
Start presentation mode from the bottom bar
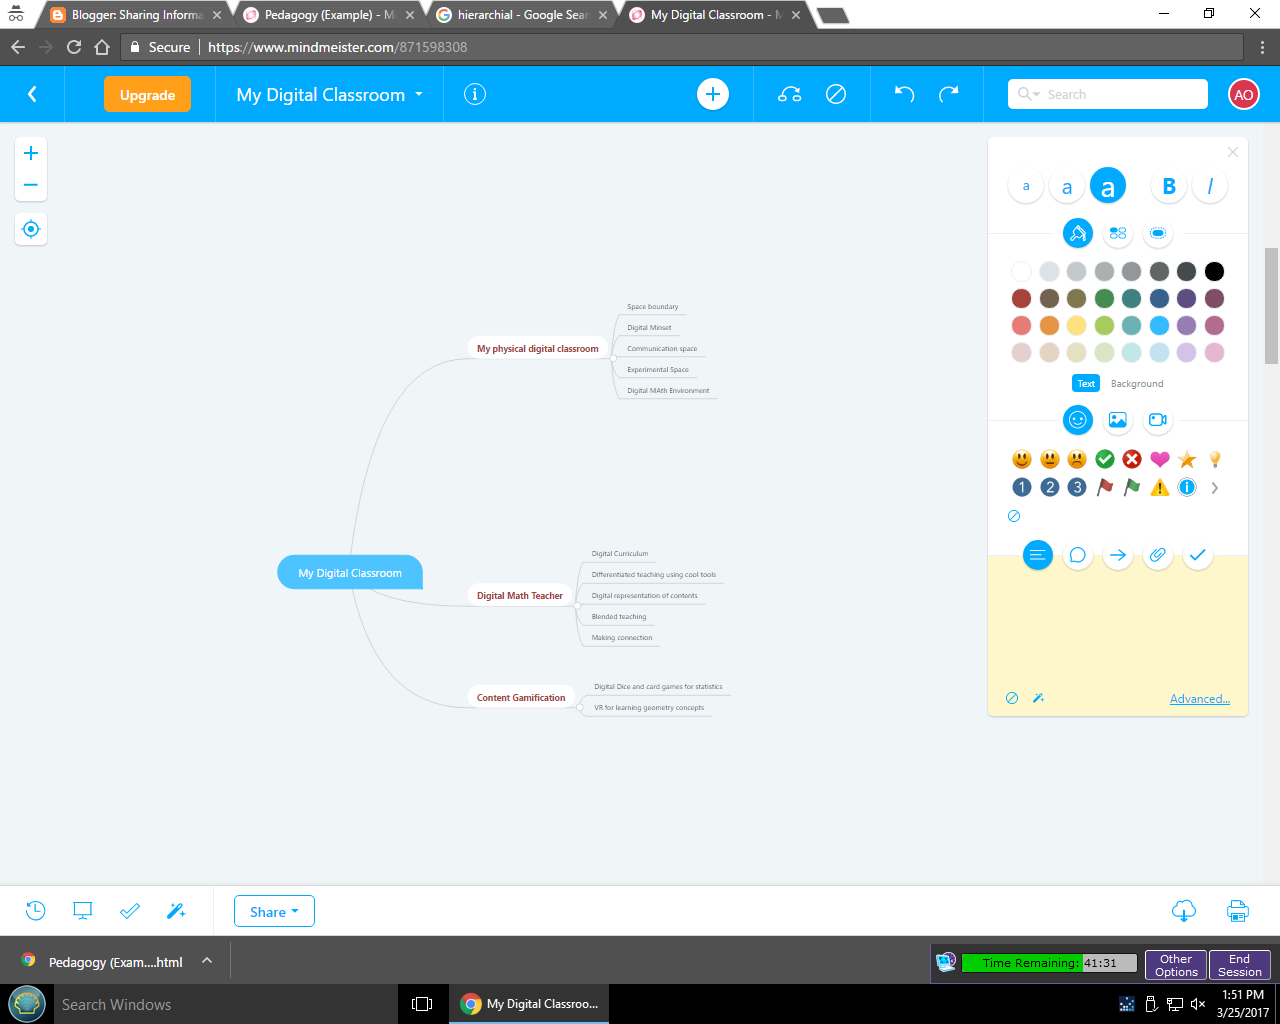[83, 911]
